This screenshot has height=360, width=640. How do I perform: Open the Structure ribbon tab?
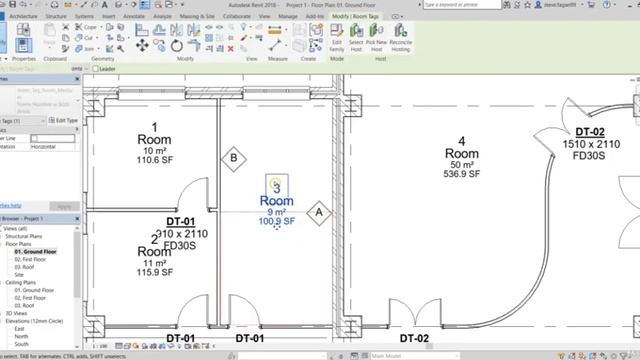(56, 16)
